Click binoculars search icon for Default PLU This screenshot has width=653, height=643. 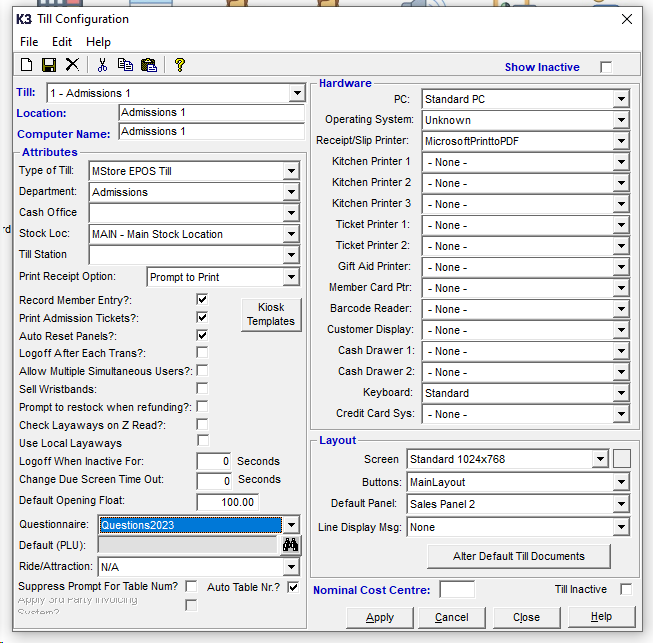point(290,545)
